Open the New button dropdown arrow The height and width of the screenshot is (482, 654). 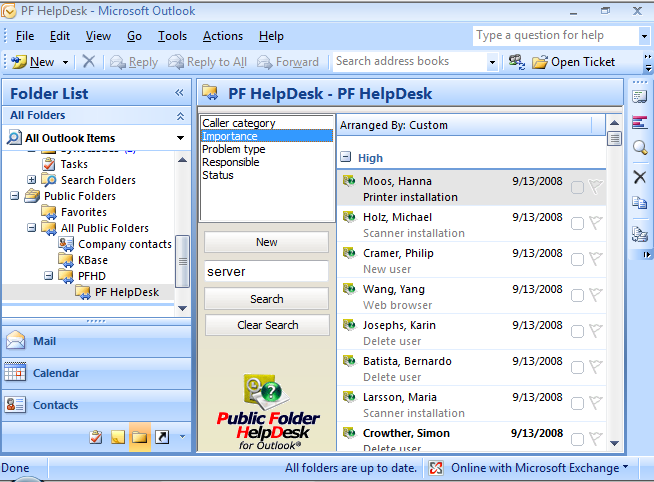[x=65, y=63]
